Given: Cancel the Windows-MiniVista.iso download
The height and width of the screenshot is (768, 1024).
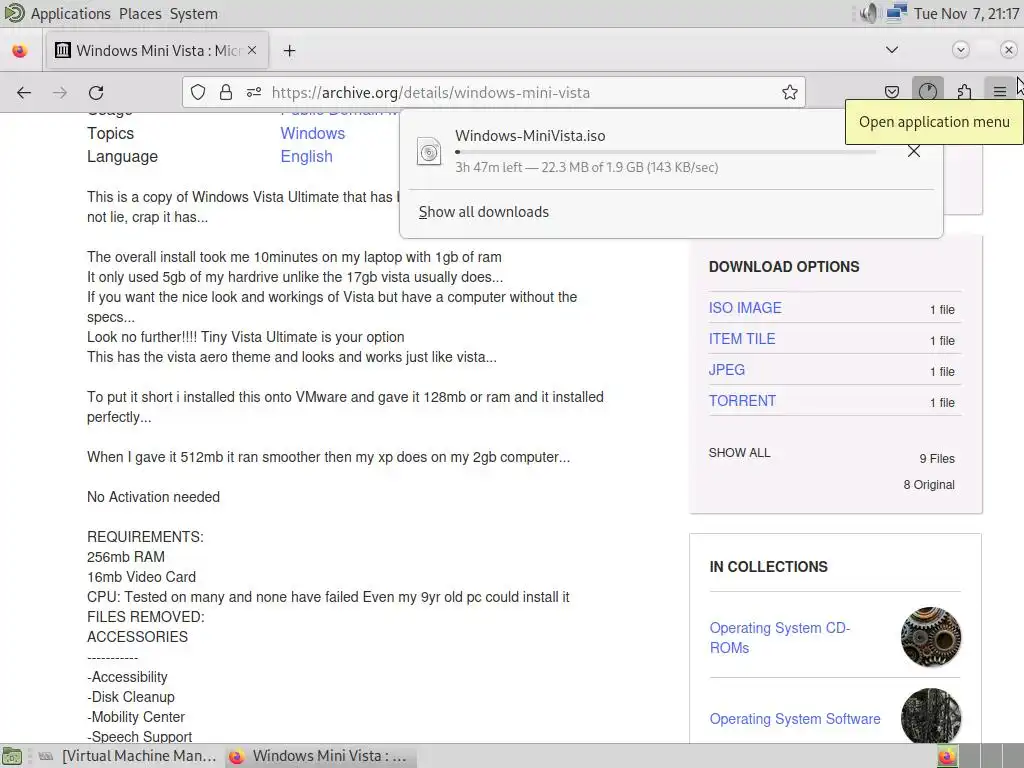Looking at the screenshot, I should pyautogui.click(x=914, y=152).
